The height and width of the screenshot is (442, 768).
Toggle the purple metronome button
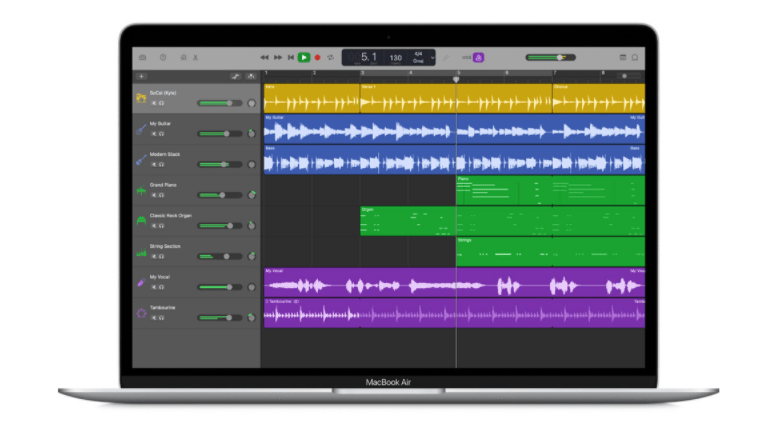click(x=479, y=58)
